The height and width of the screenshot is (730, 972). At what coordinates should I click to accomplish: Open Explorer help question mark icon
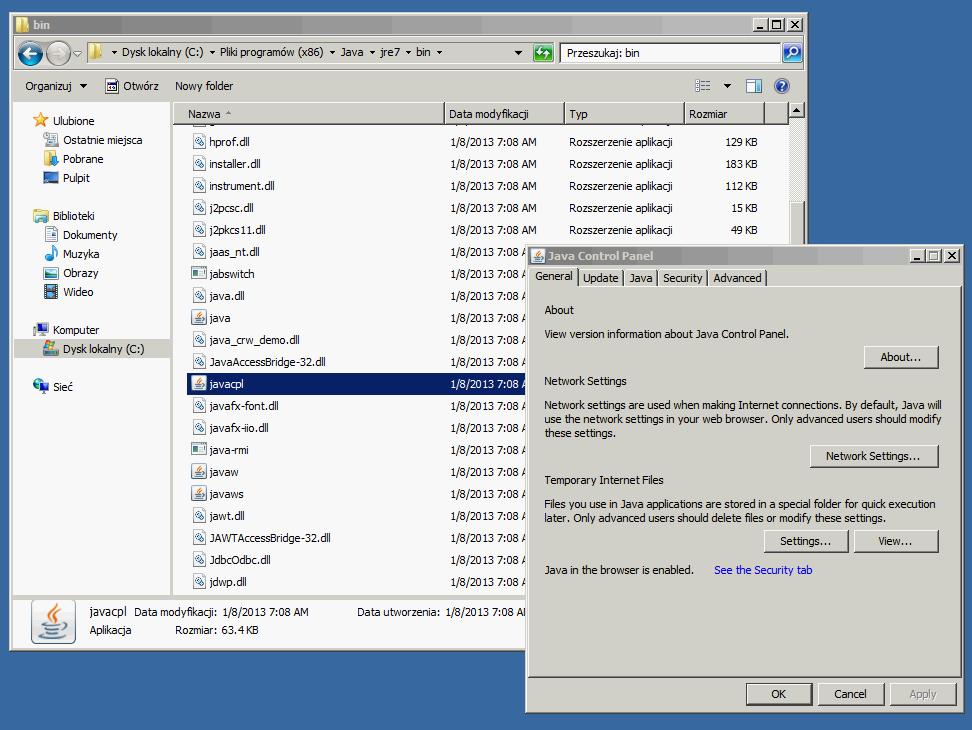pos(782,86)
